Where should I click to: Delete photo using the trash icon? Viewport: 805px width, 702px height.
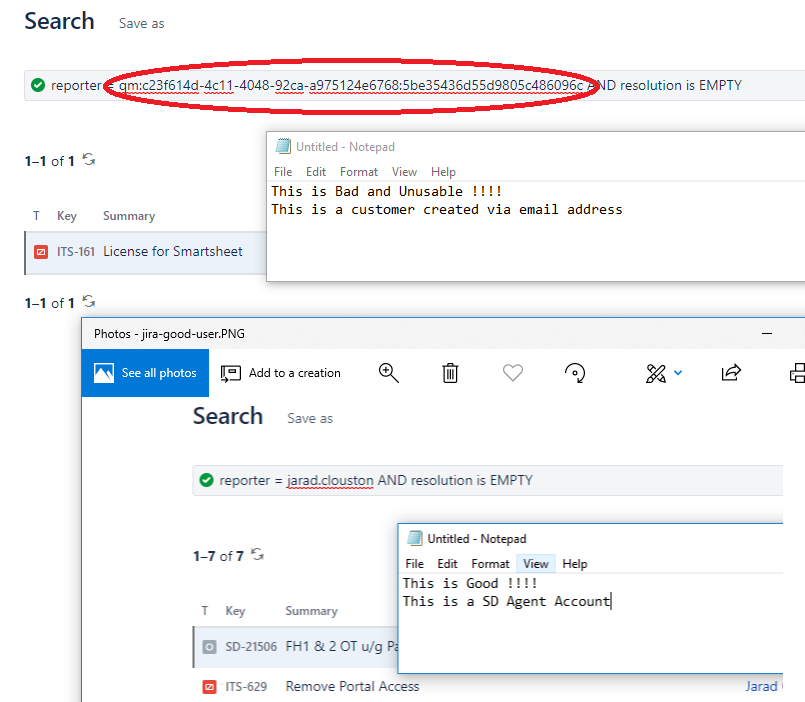tap(450, 373)
